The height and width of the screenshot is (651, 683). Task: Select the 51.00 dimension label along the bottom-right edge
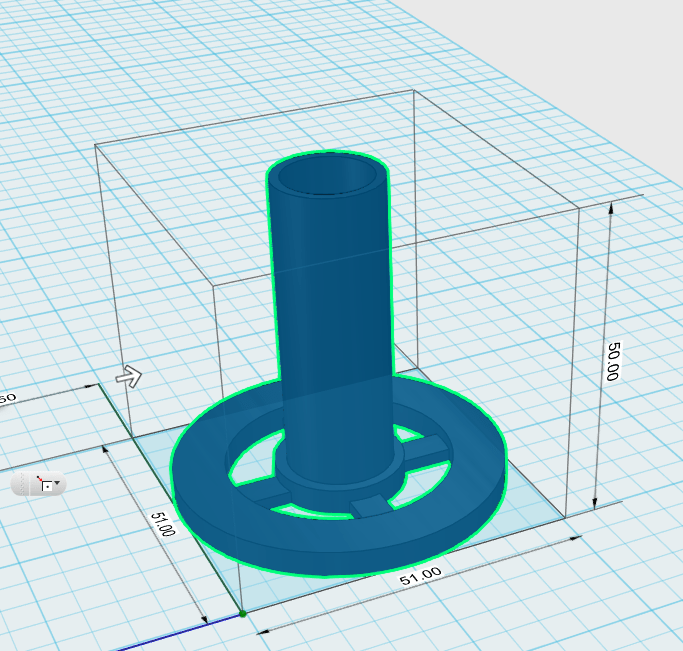click(420, 576)
